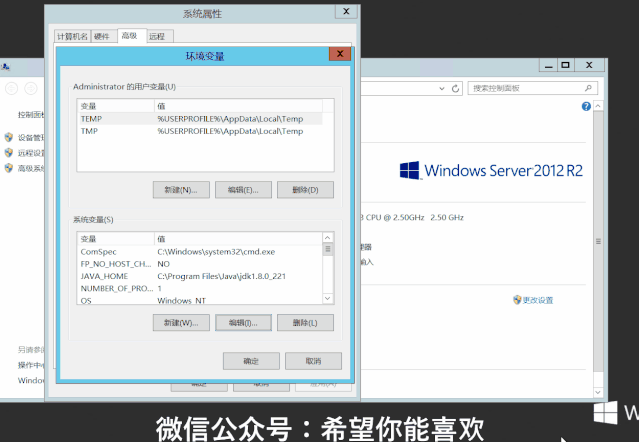This screenshot has height=442, width=639.
Task: Click system variables list scrollbar thumb
Action: [x=328, y=249]
